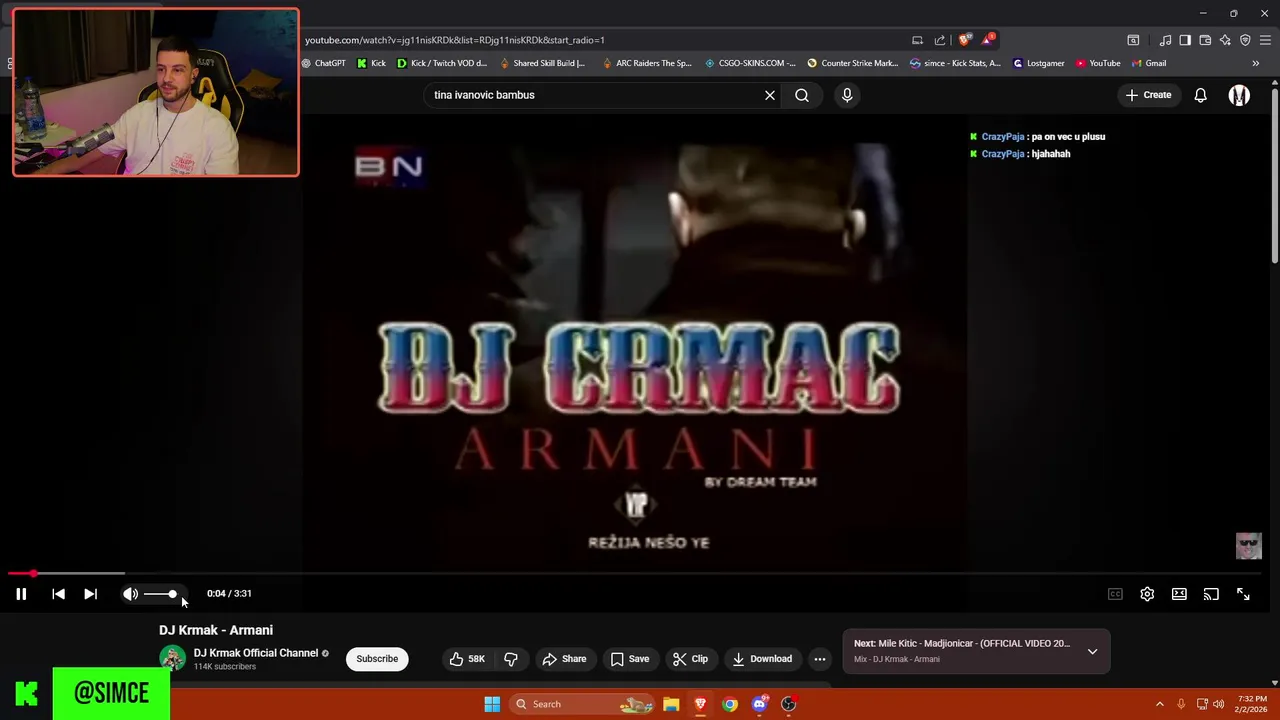Open YouTube notifications bell
Viewport: 1280px width, 720px height.
click(1200, 95)
